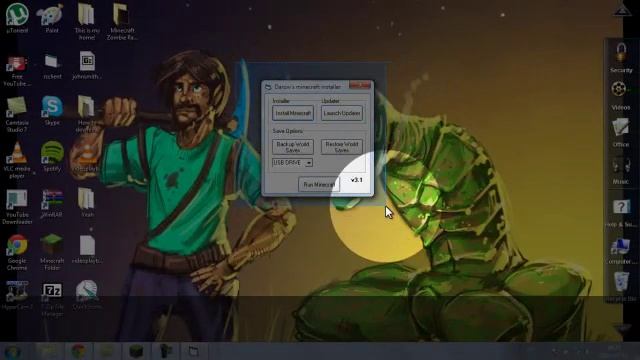The width and height of the screenshot is (640, 360).
Task: Open Help & Support in side dock
Action: pyautogui.click(x=621, y=212)
